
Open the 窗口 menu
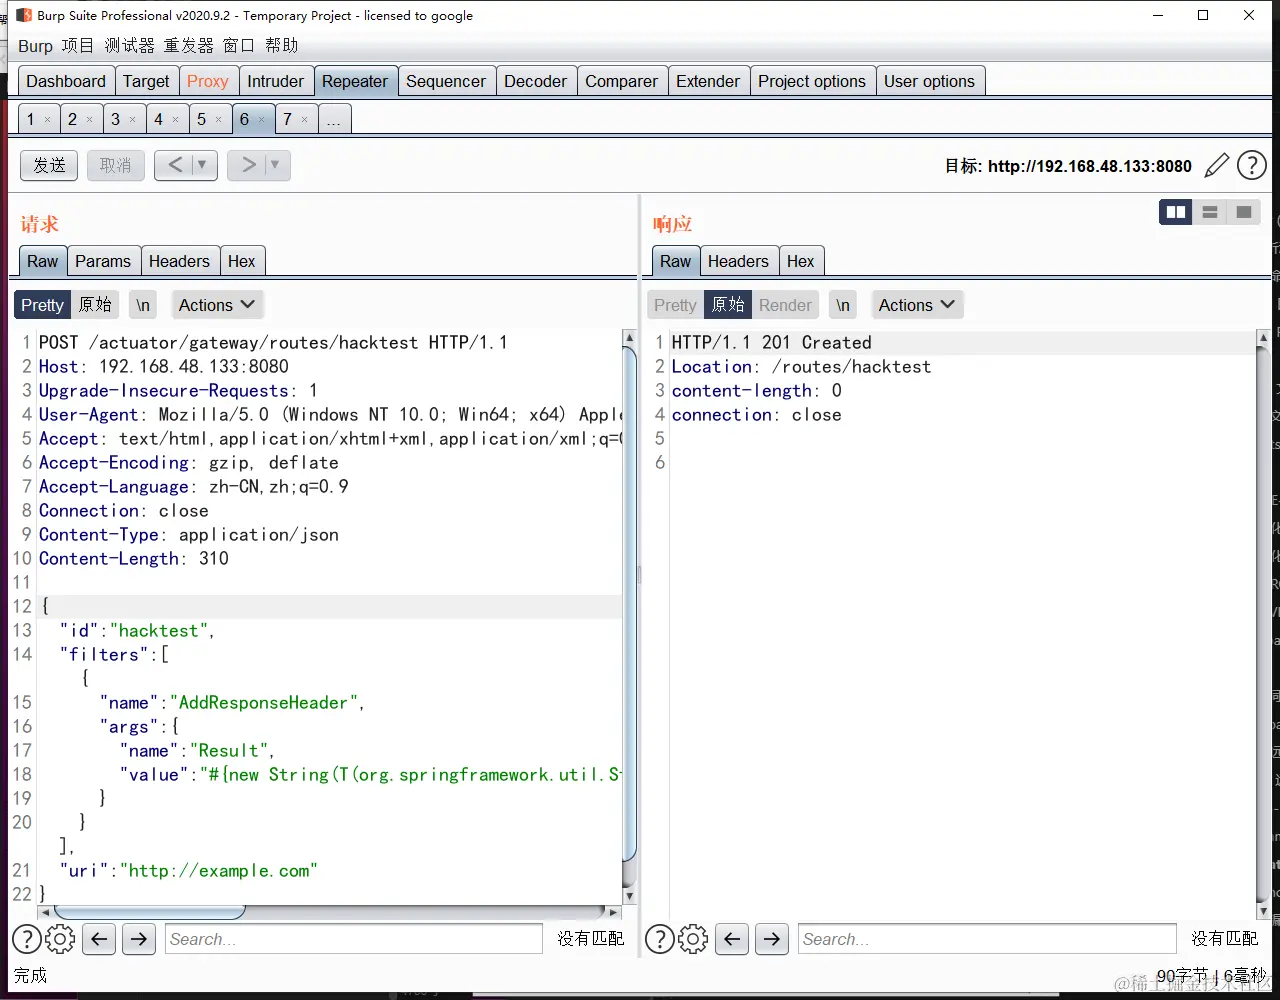coord(239,46)
